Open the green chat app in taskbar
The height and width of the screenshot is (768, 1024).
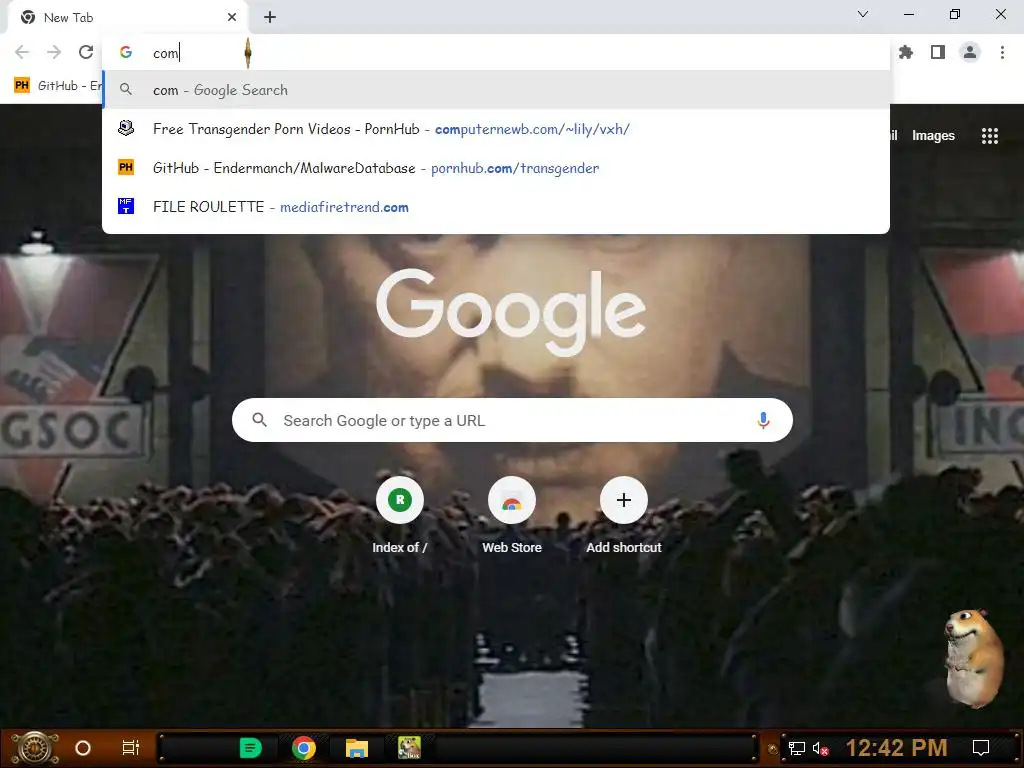click(x=251, y=748)
